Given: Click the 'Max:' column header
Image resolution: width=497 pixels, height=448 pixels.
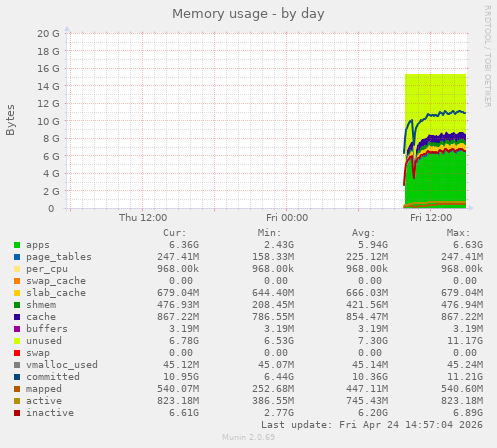Looking at the screenshot, I should point(458,233).
